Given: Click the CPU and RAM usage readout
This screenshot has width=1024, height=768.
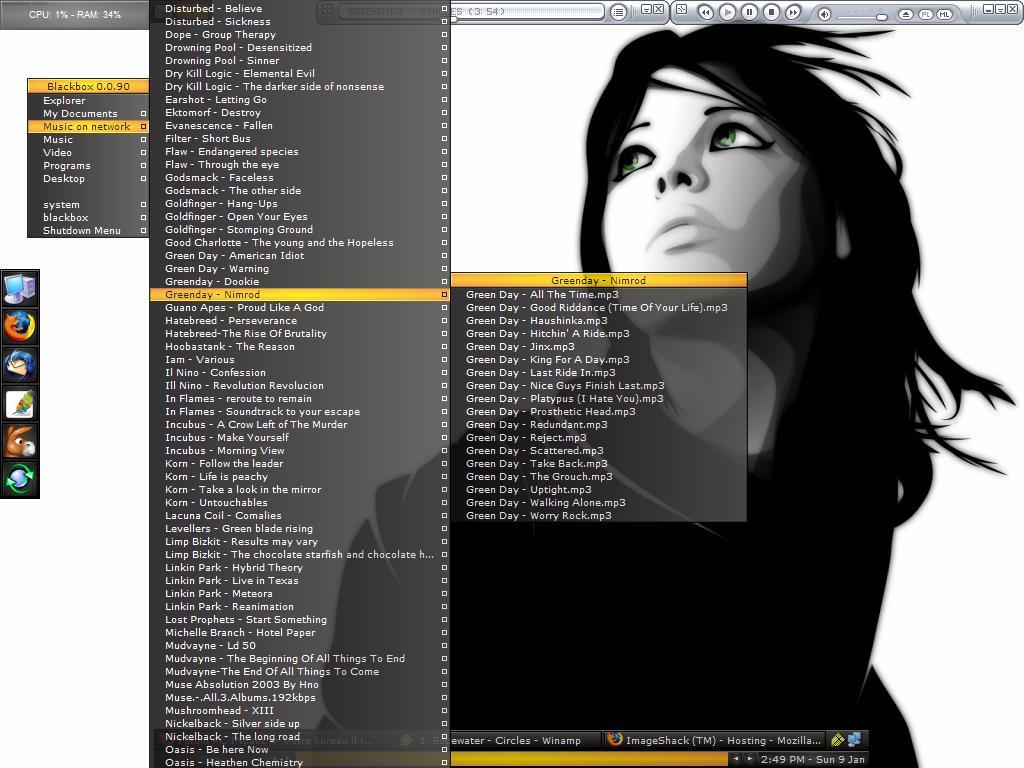Looking at the screenshot, I should (74, 14).
